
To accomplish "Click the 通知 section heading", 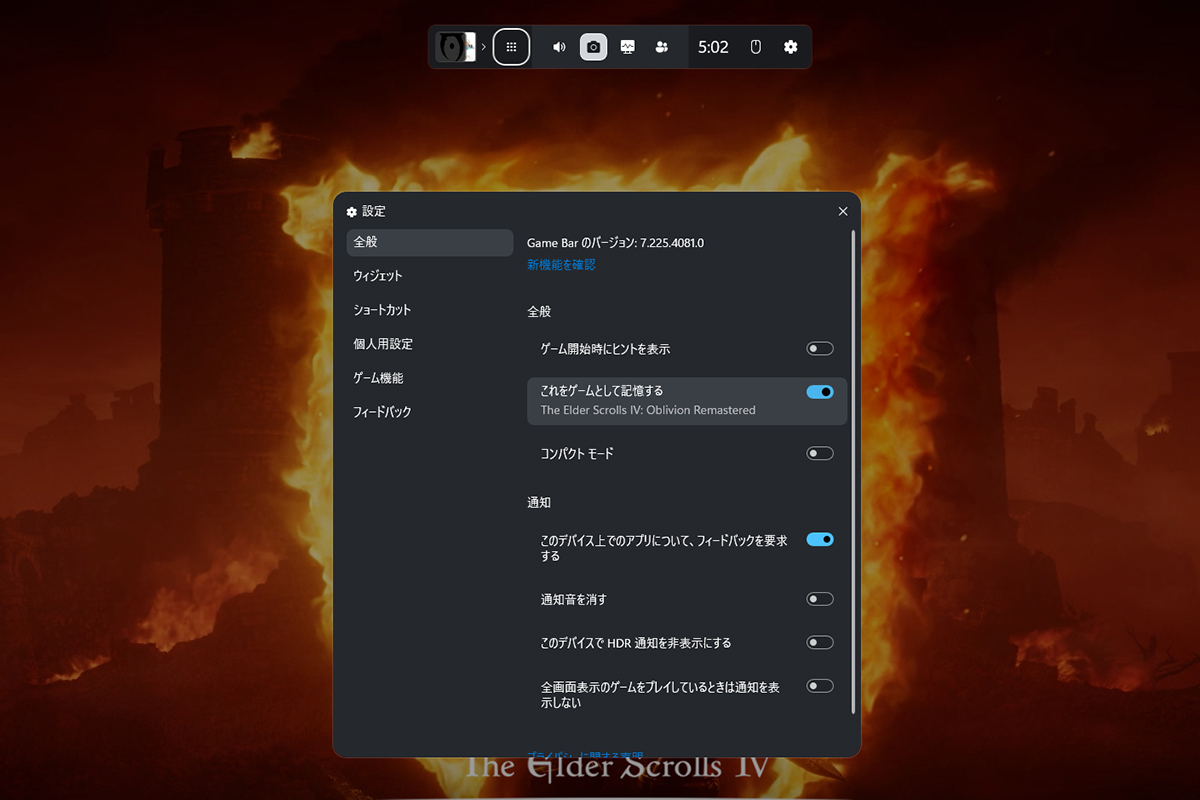I will tap(539, 502).
